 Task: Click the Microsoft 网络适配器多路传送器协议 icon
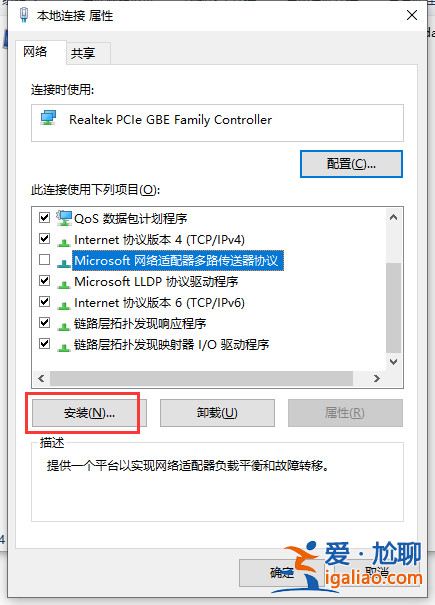coord(64,262)
